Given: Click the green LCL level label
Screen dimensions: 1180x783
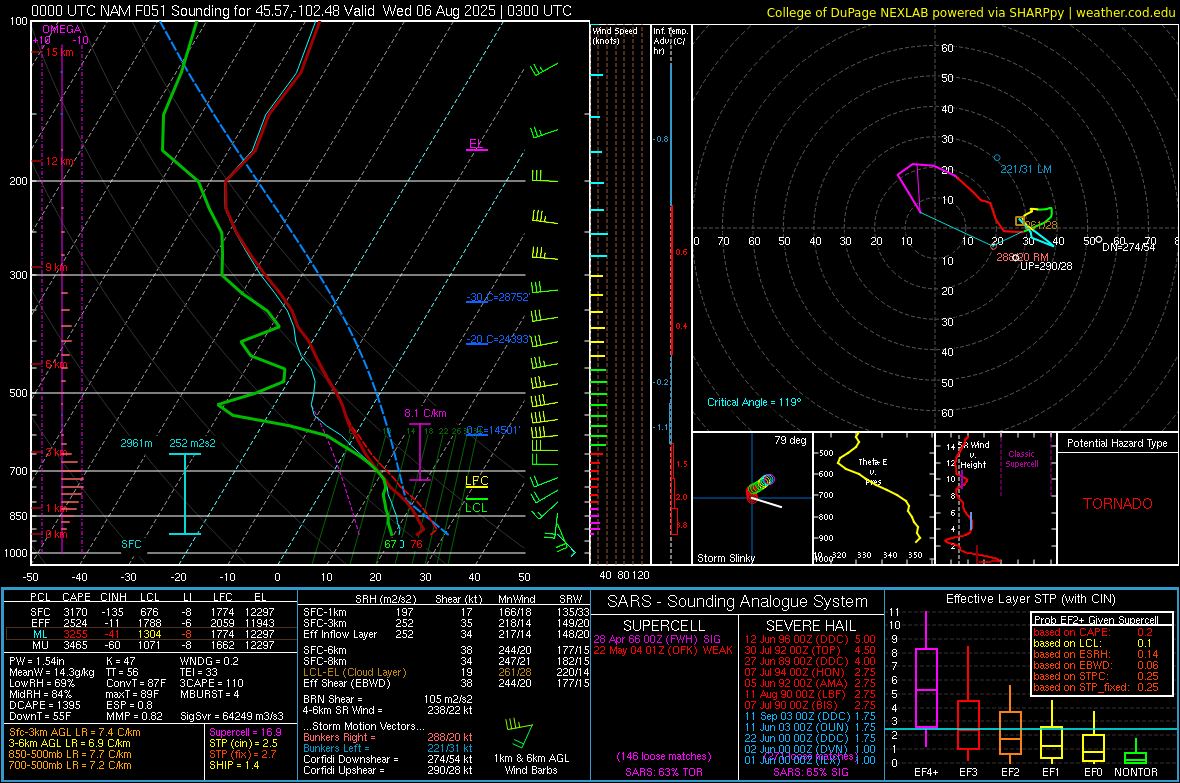Looking at the screenshot, I should 476,507.
